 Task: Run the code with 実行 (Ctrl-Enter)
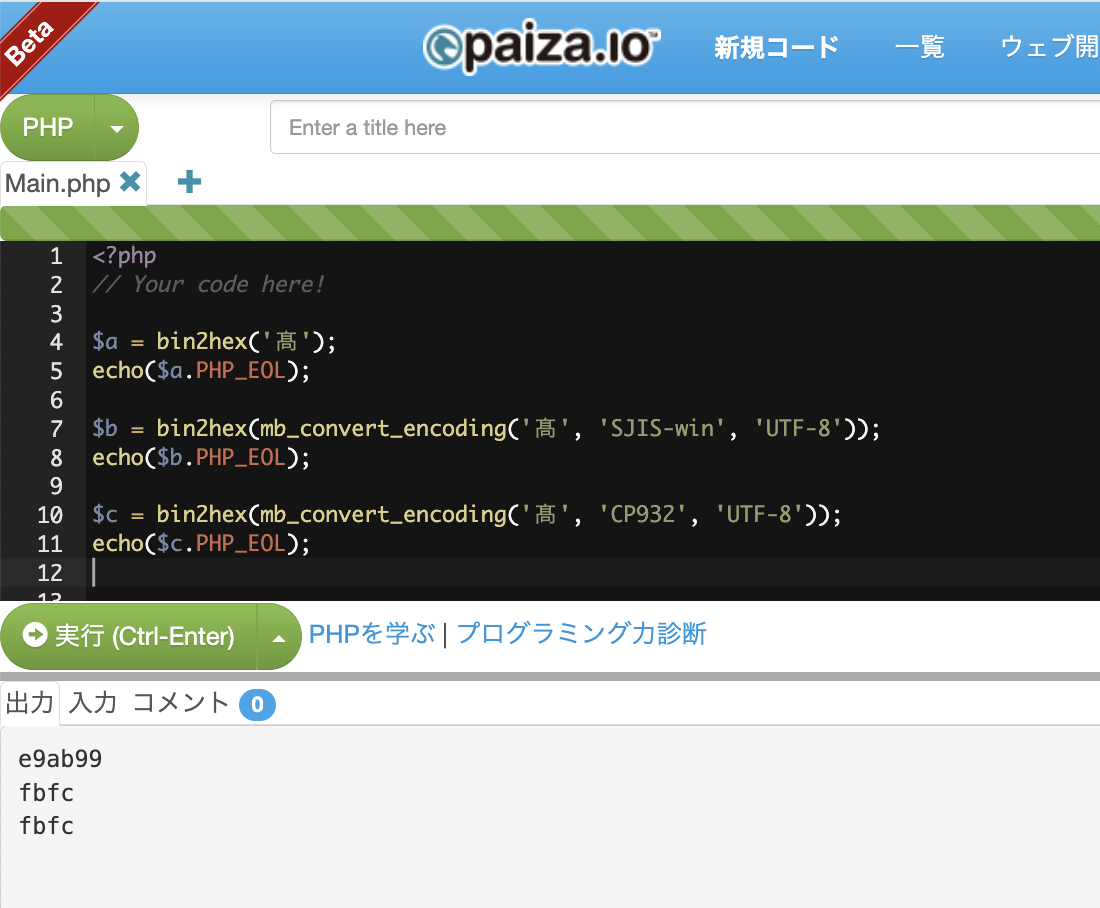coord(130,636)
